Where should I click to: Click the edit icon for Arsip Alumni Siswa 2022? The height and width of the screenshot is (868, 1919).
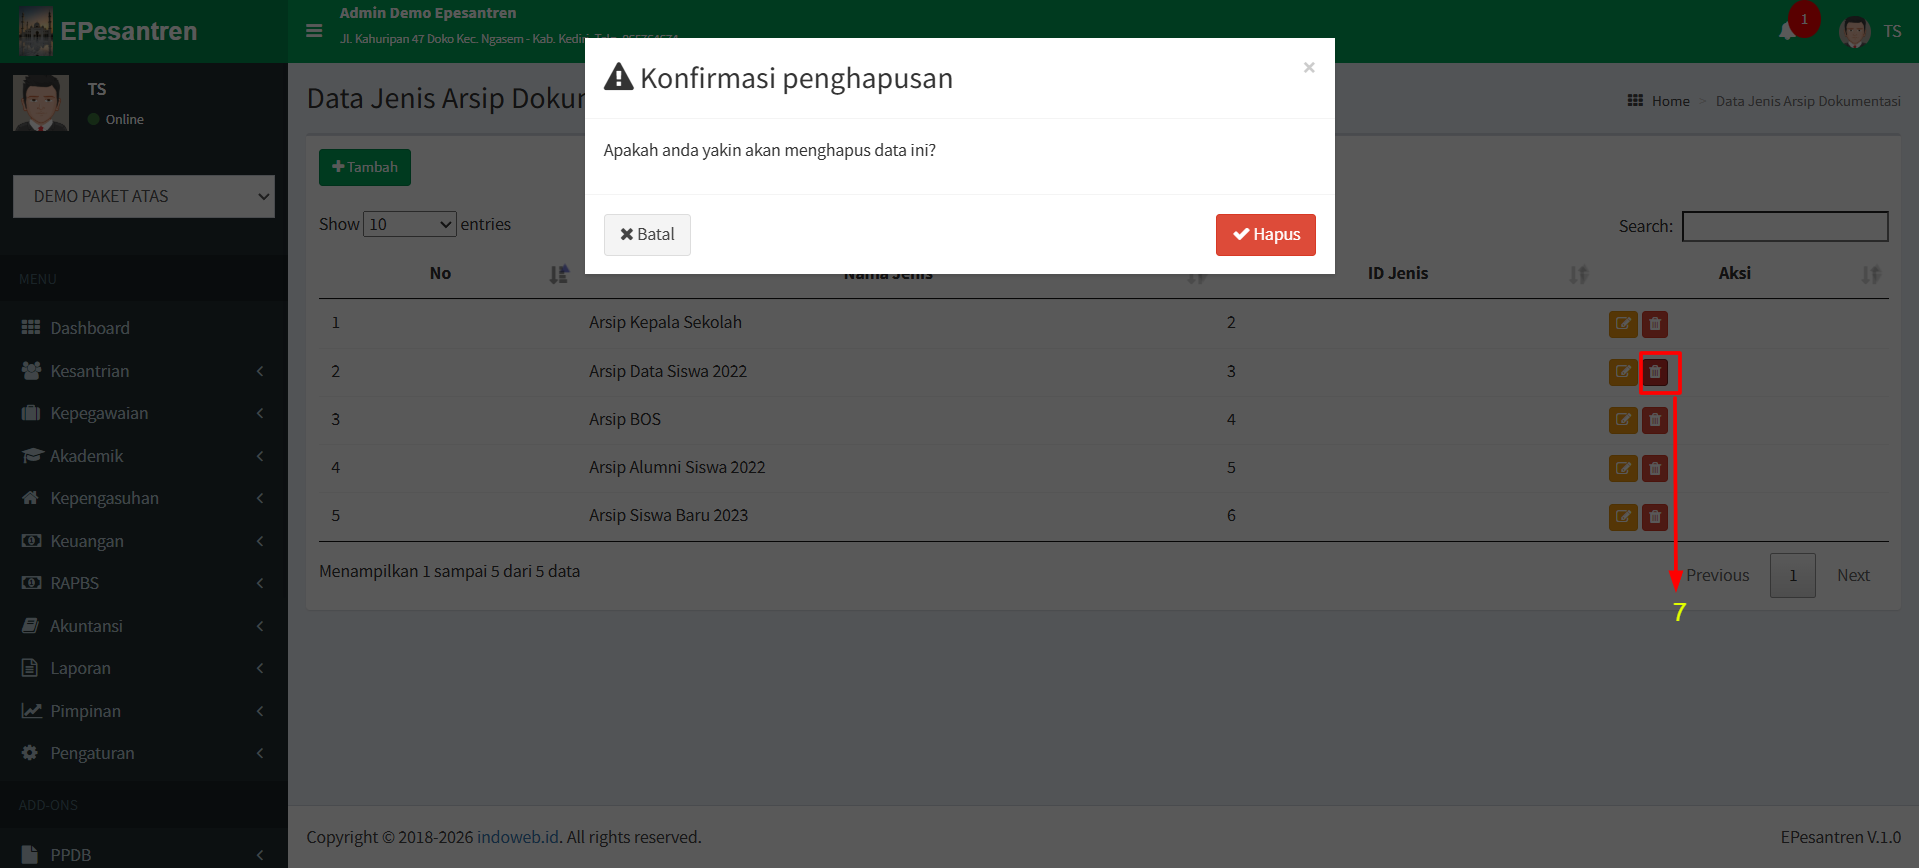coord(1622,468)
